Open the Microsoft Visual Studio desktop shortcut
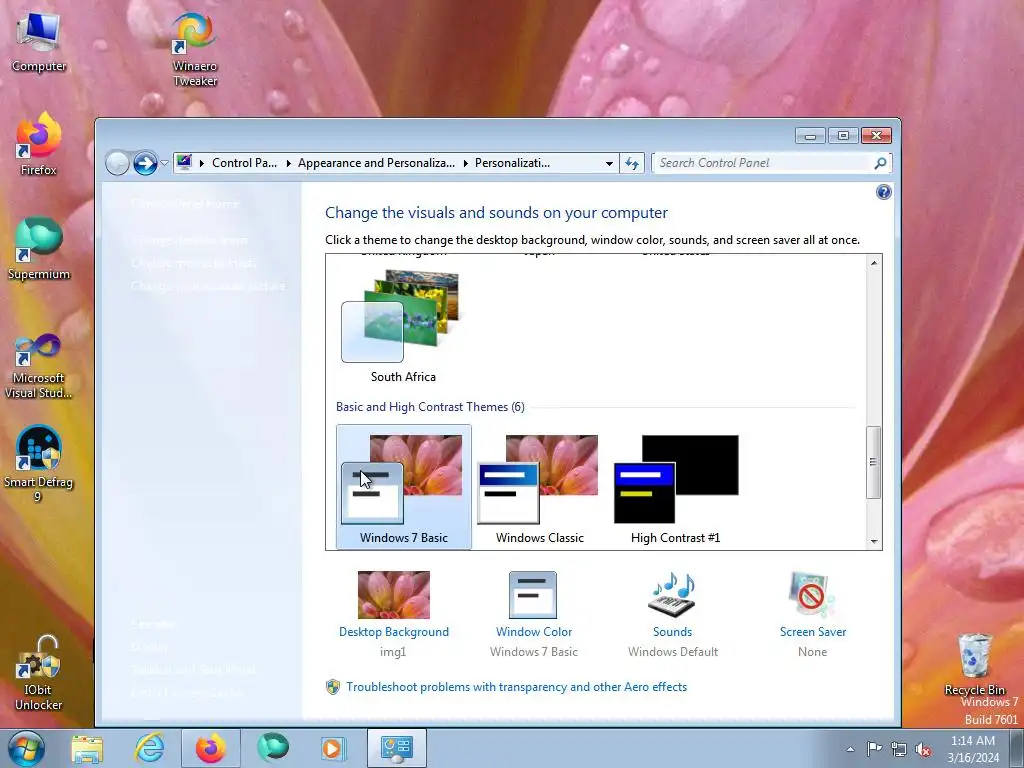Screen dimensions: 1024x768 [39, 366]
